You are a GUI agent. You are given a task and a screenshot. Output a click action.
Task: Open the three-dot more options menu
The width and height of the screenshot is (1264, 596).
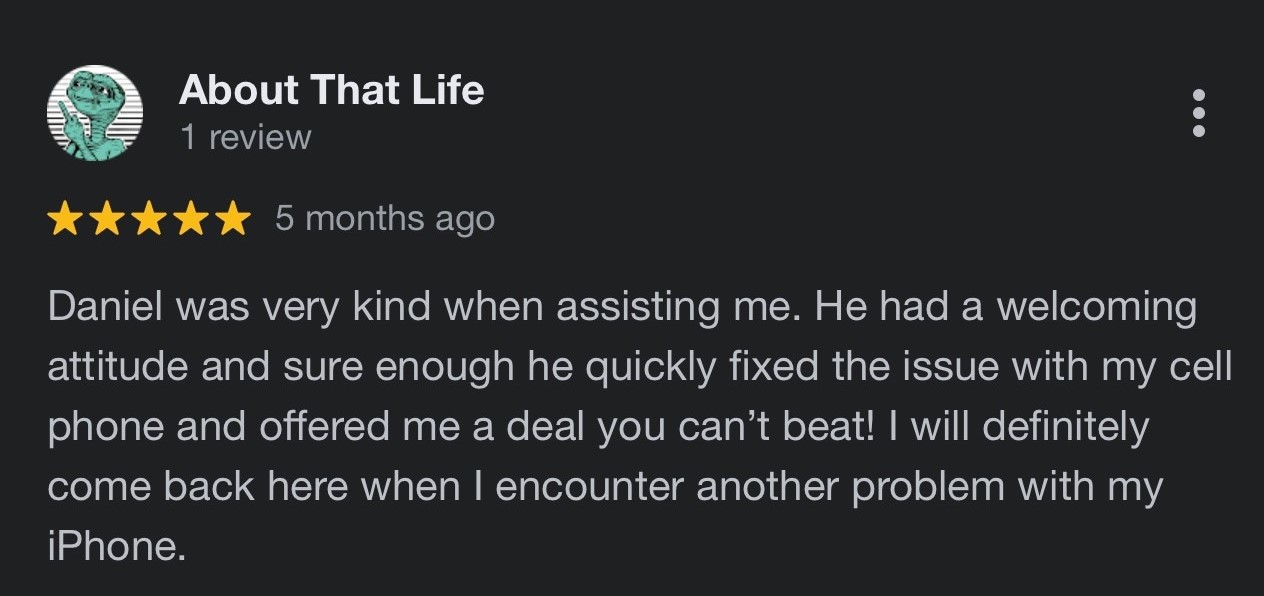point(1200,113)
